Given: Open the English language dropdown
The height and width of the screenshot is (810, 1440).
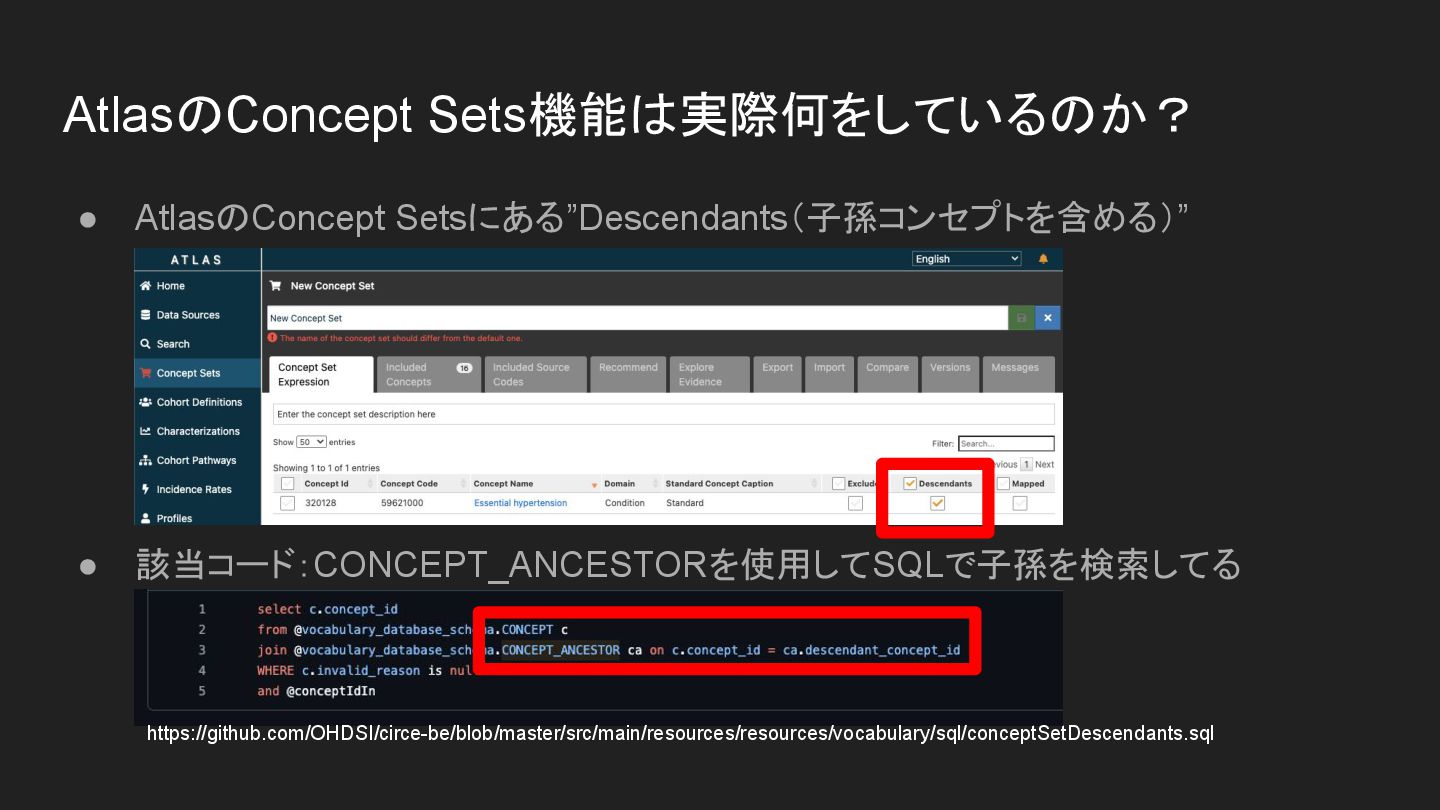Looking at the screenshot, I should (967, 259).
